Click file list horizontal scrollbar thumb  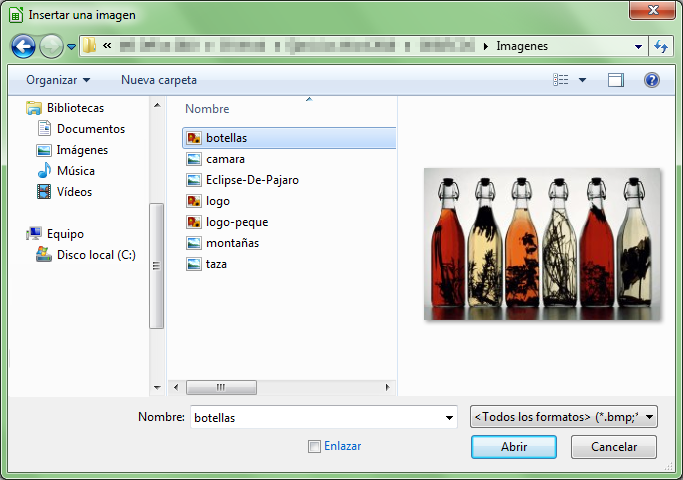(x=221, y=387)
